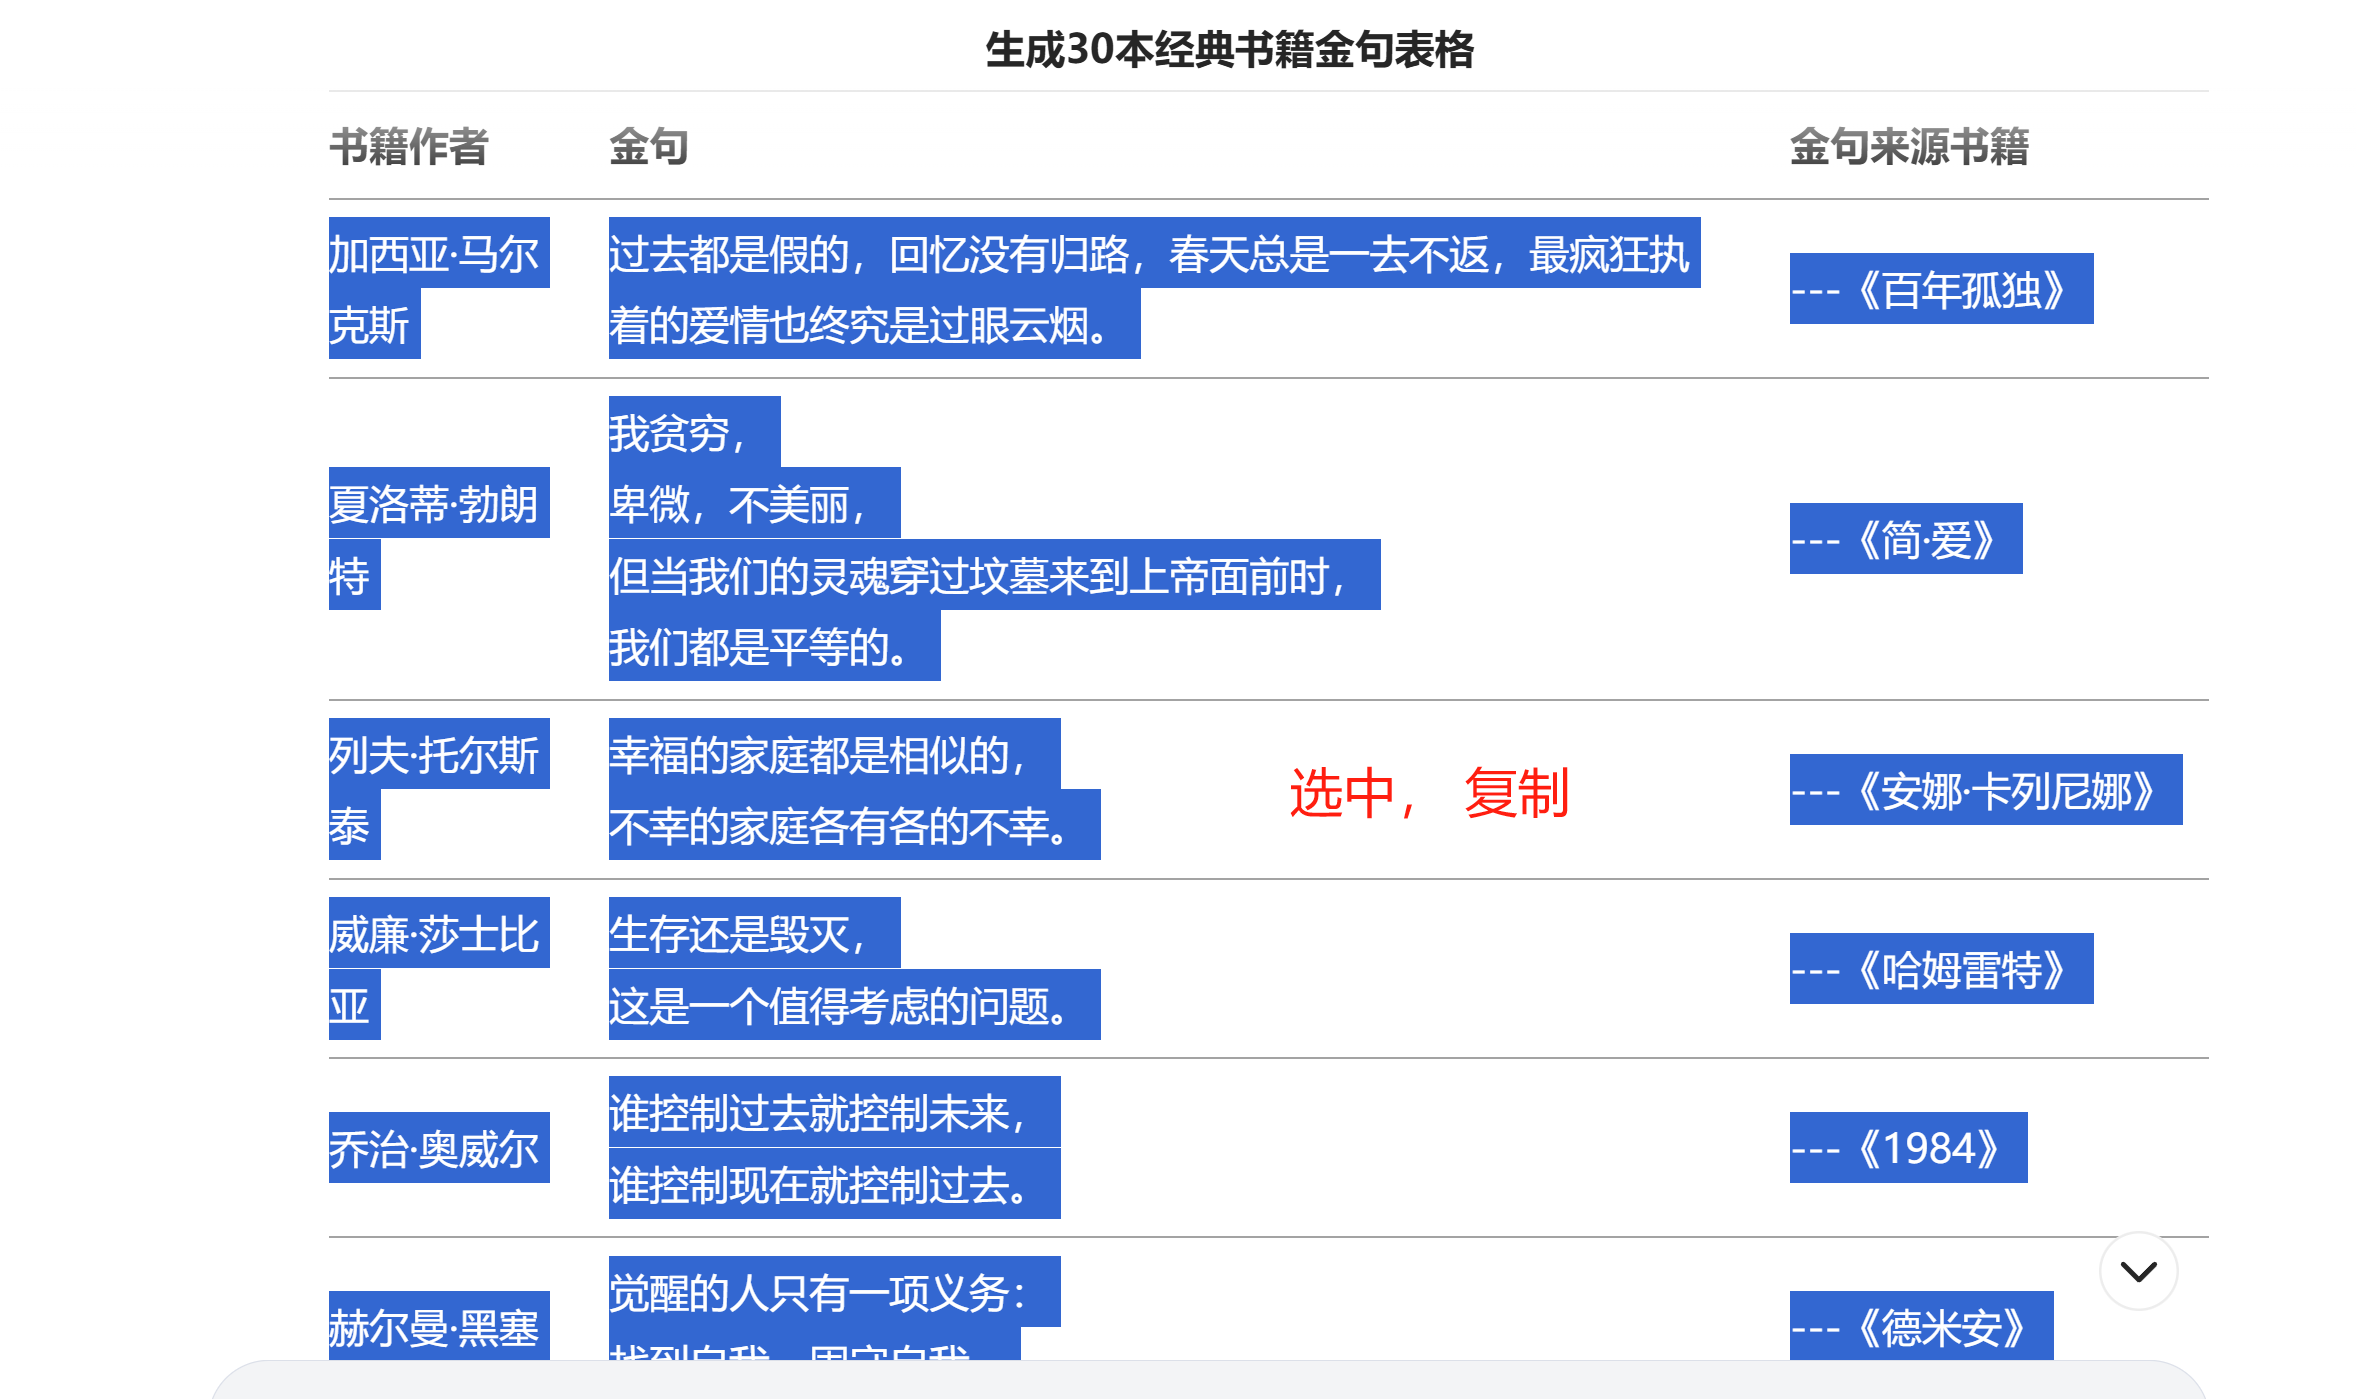Click source cell 《百年孤独》
Screen dimensions: 2356x1399
click(x=1941, y=289)
